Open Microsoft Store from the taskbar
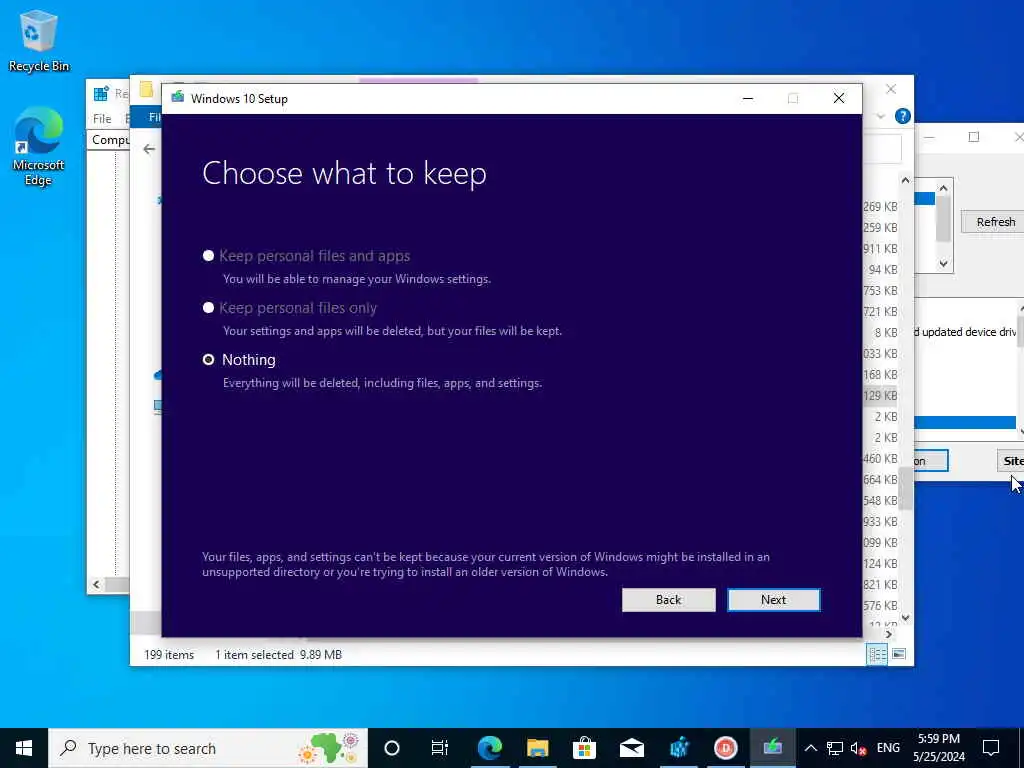The width and height of the screenshot is (1024, 768). [x=584, y=748]
